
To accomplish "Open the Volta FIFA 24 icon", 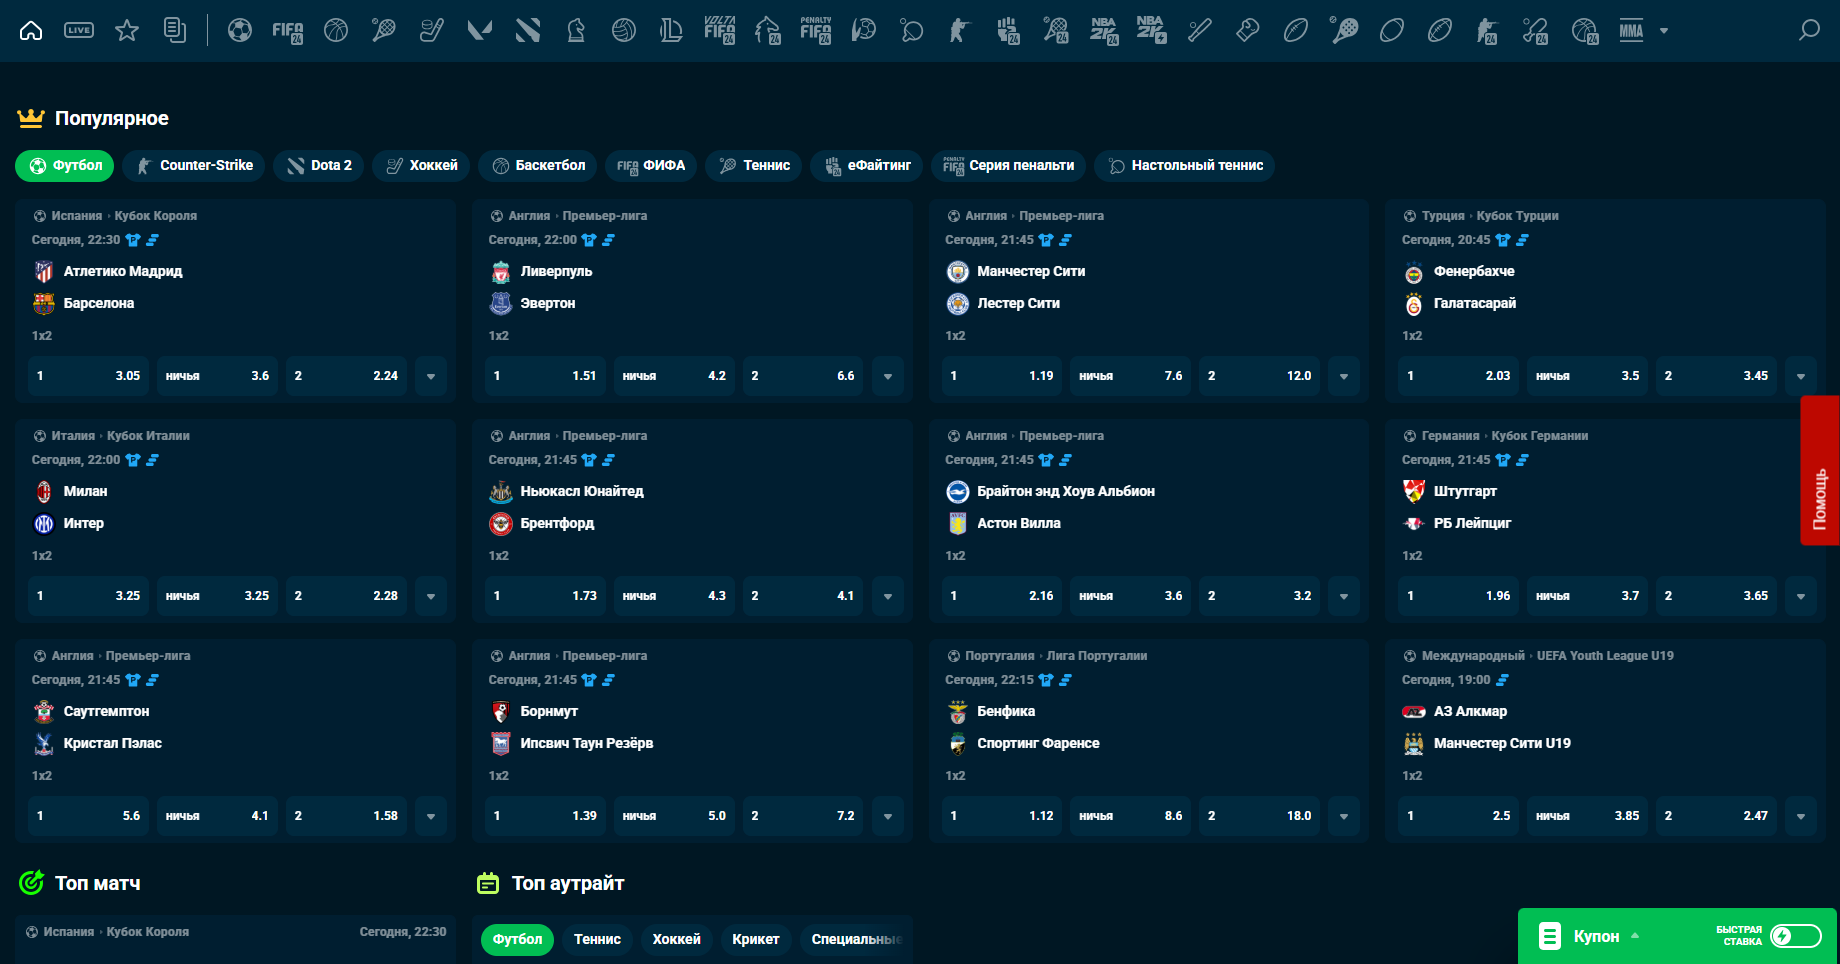I will pyautogui.click(x=720, y=31).
